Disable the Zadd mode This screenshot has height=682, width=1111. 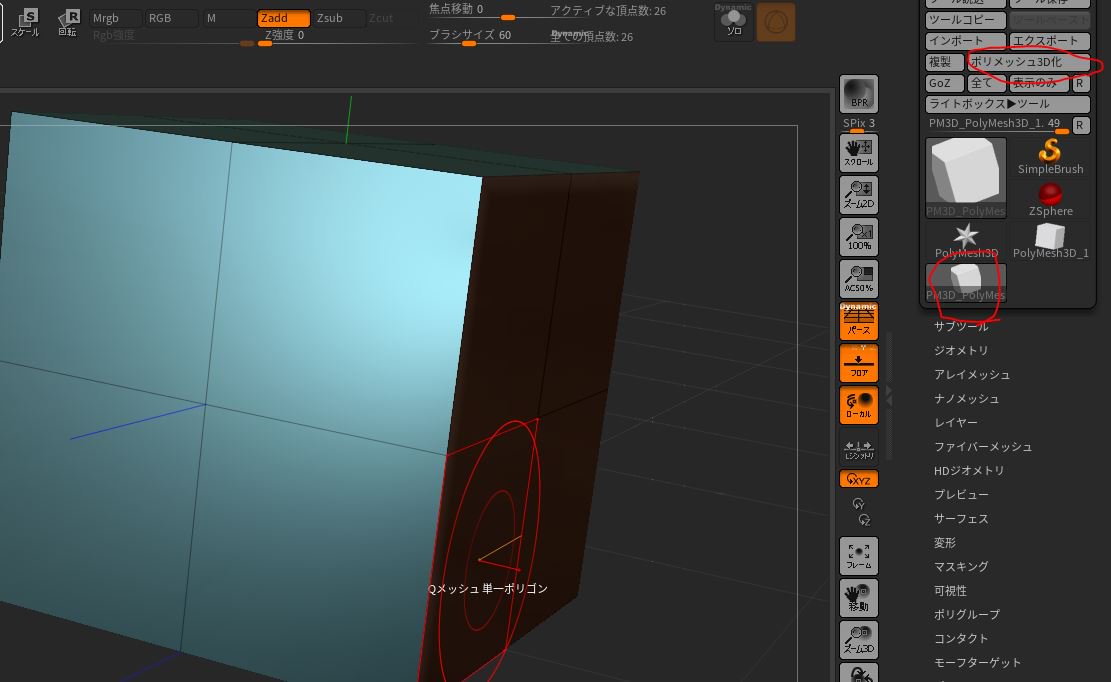point(283,18)
